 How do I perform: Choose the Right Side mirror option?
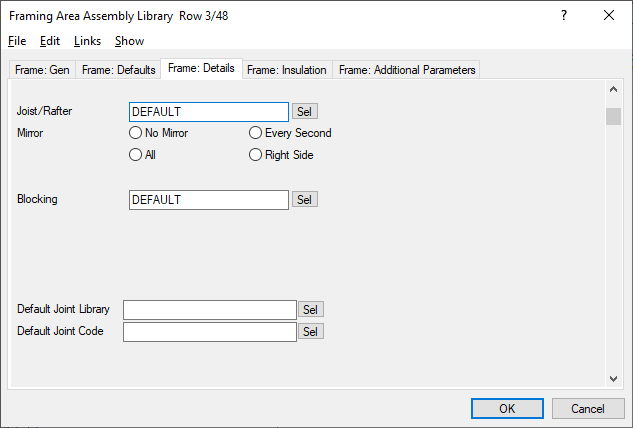[x=256, y=155]
